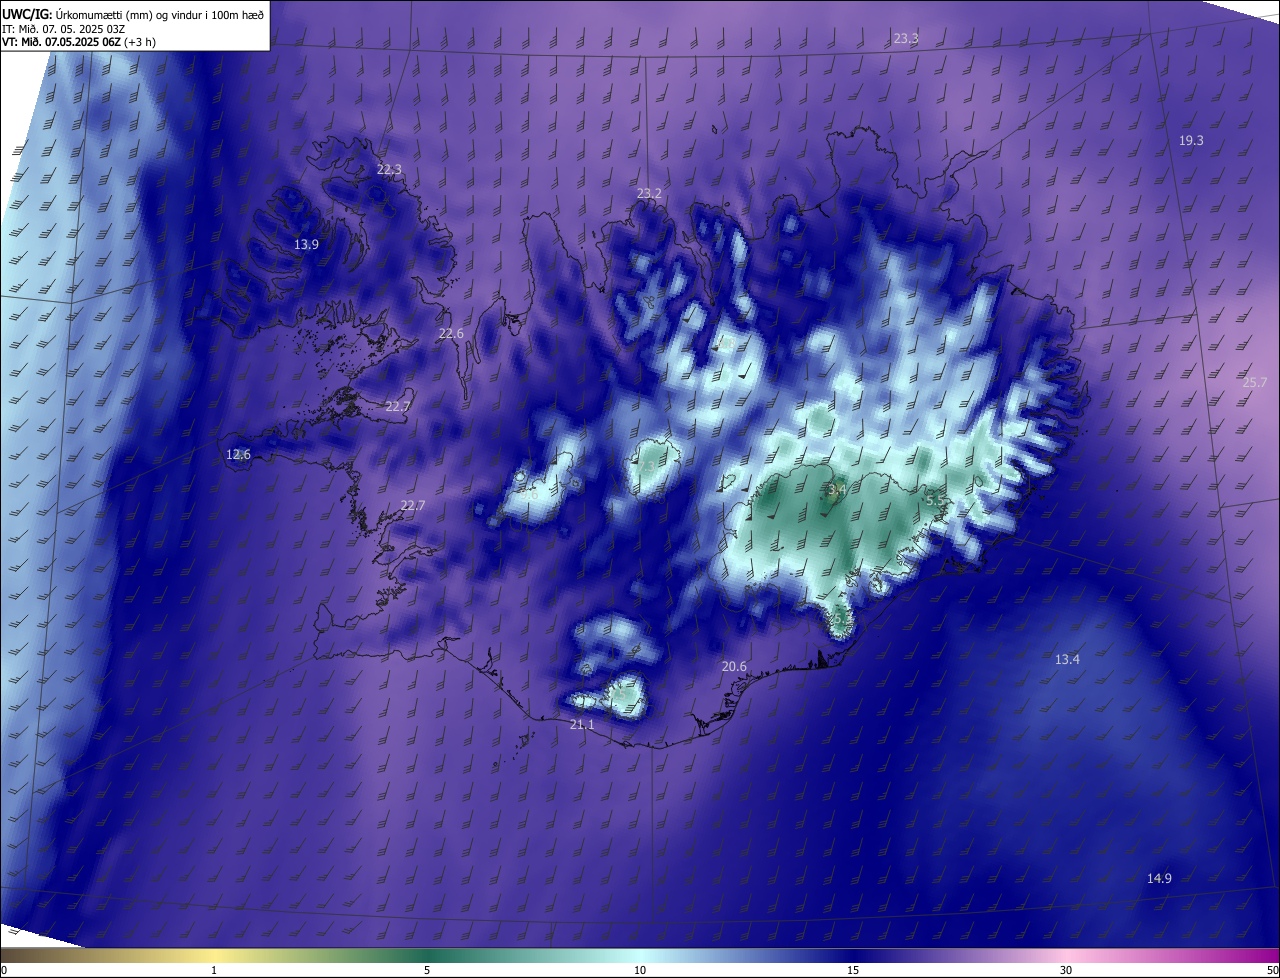This screenshot has width=1280, height=978.
Task: Click the color scale label 30
Action: 1066,970
